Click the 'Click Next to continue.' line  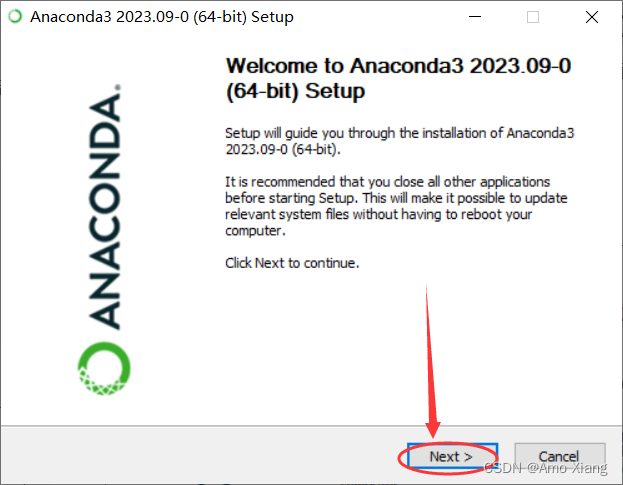292,263
